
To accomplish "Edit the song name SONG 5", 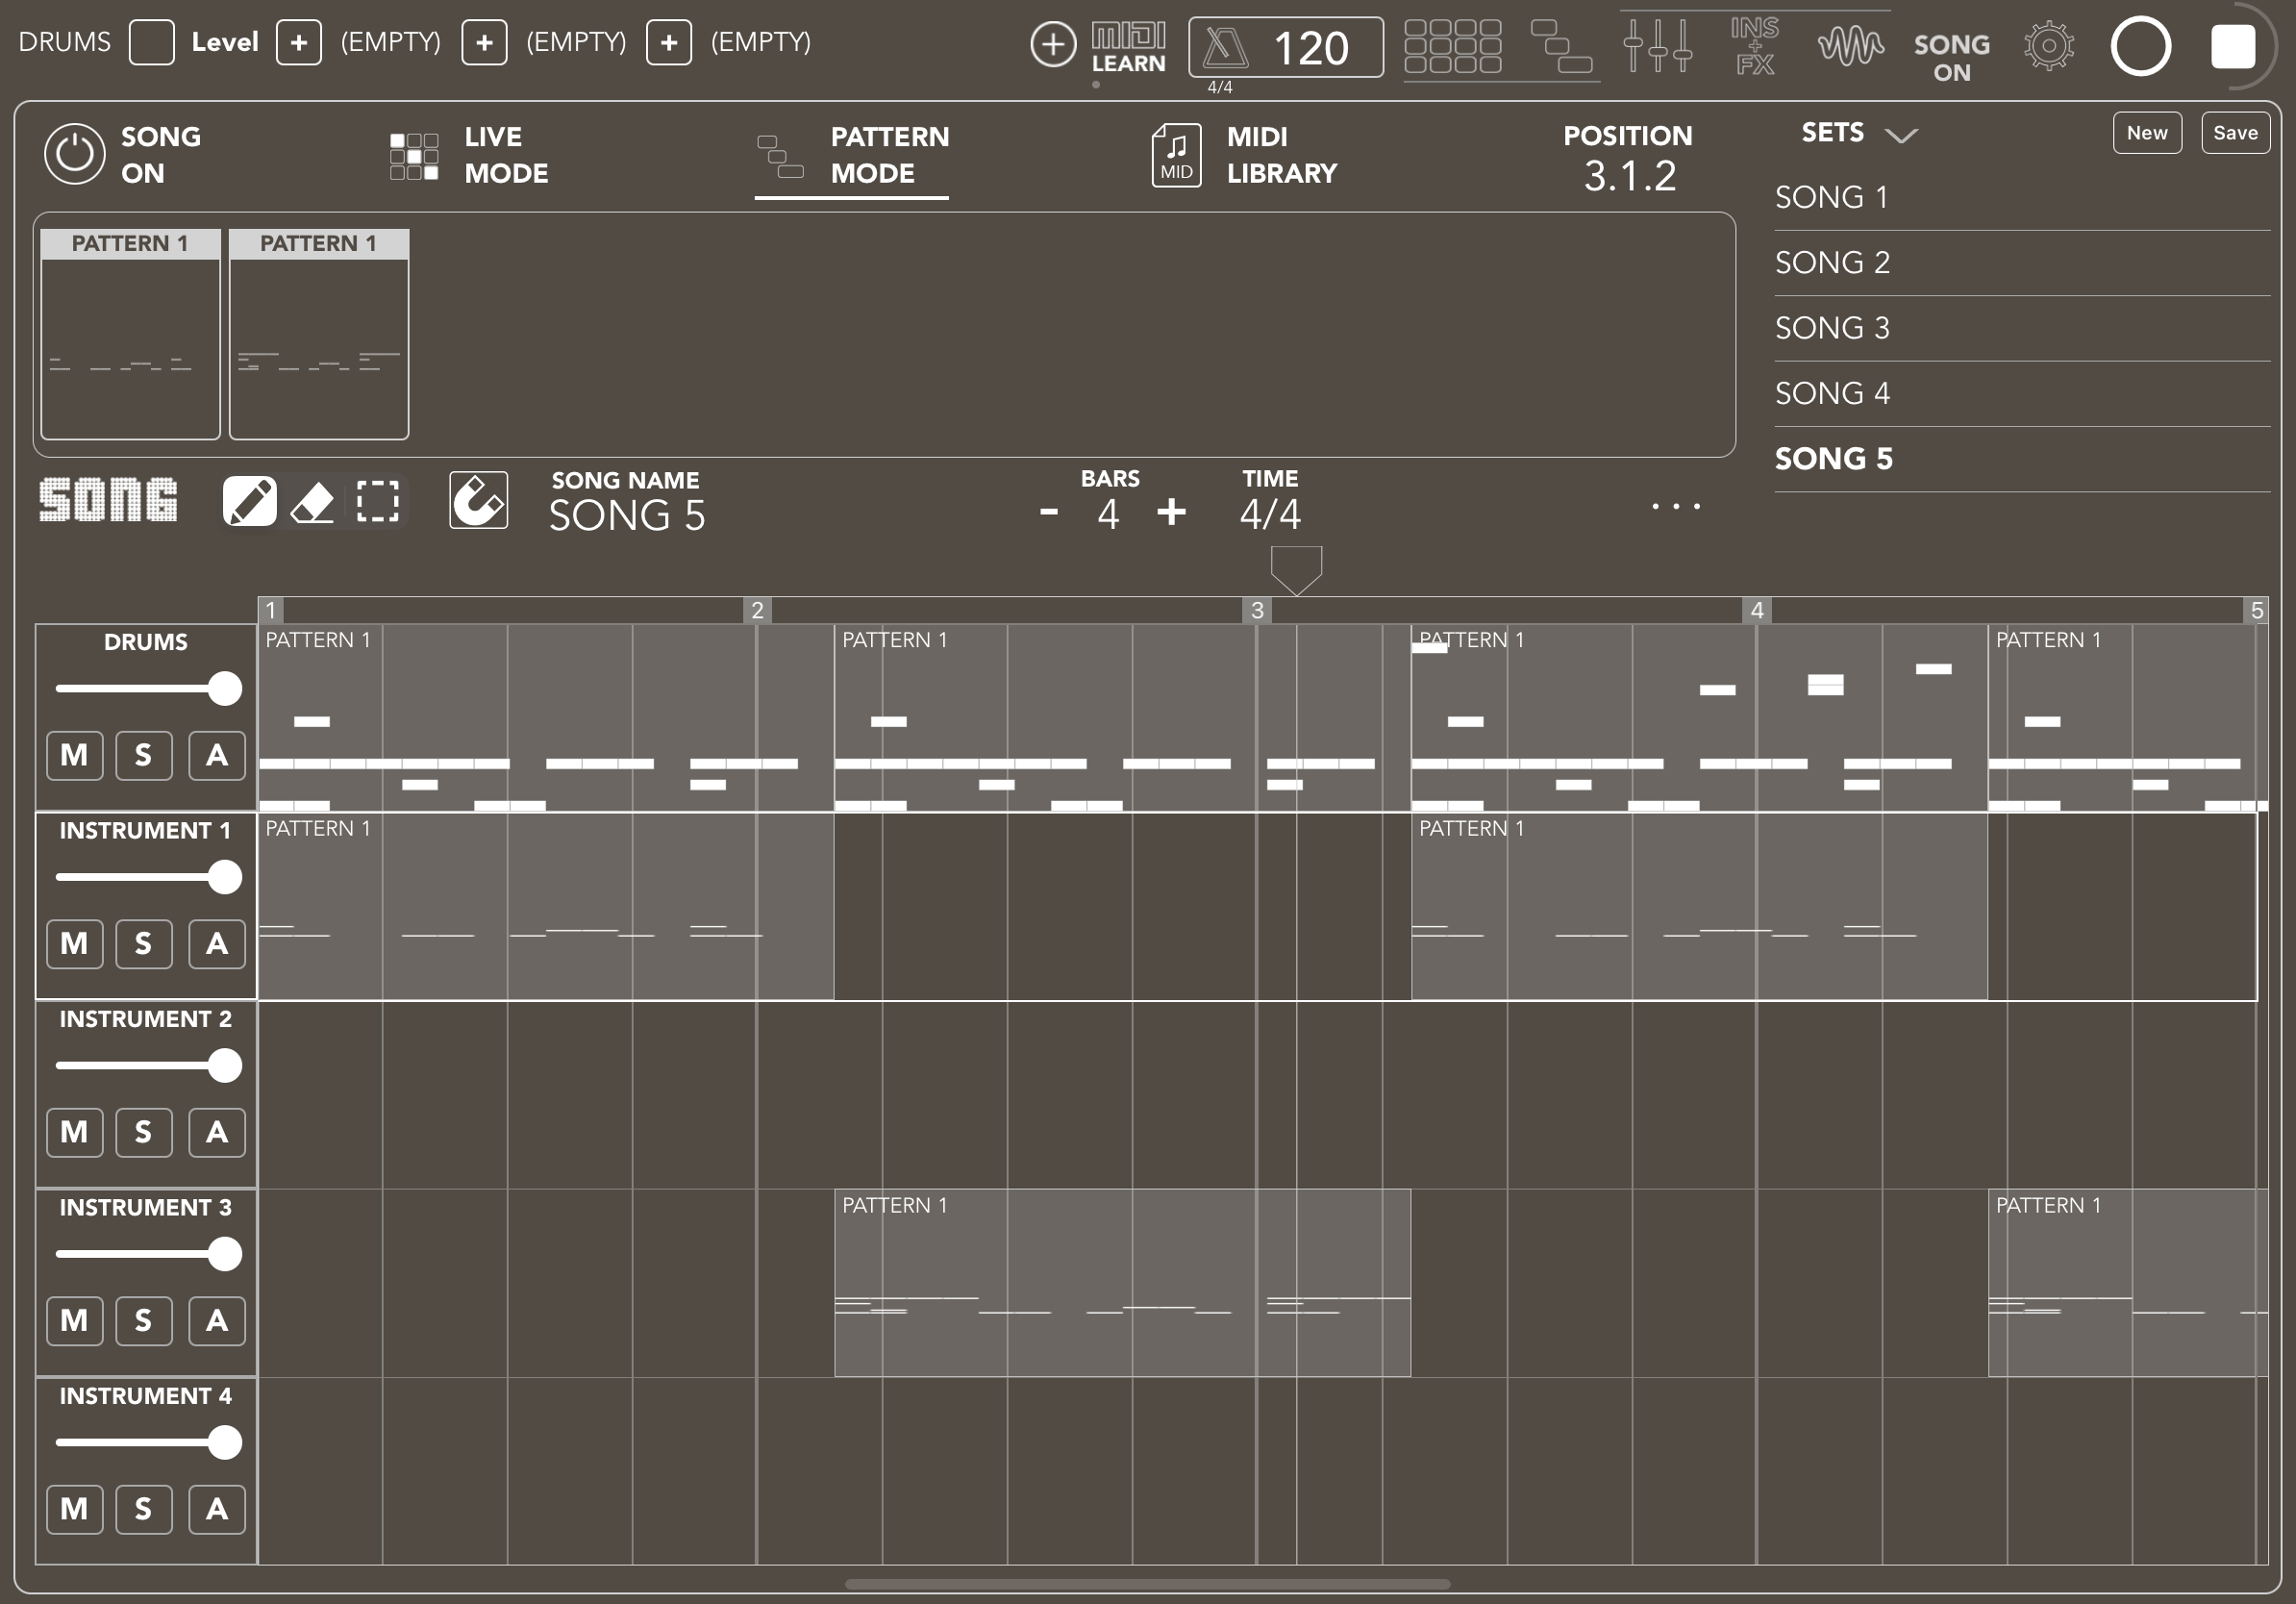I will tap(627, 516).
